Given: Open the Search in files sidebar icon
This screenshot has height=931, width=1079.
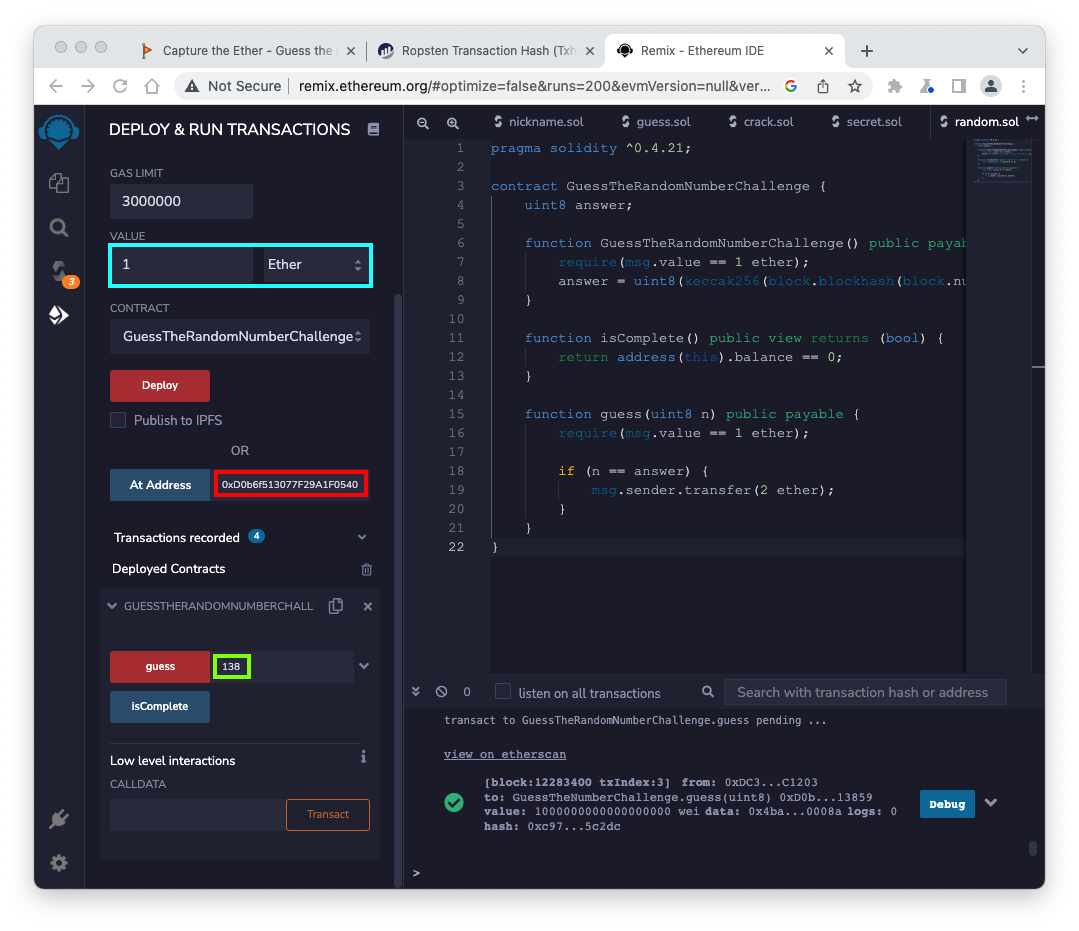Looking at the screenshot, I should pyautogui.click(x=59, y=228).
